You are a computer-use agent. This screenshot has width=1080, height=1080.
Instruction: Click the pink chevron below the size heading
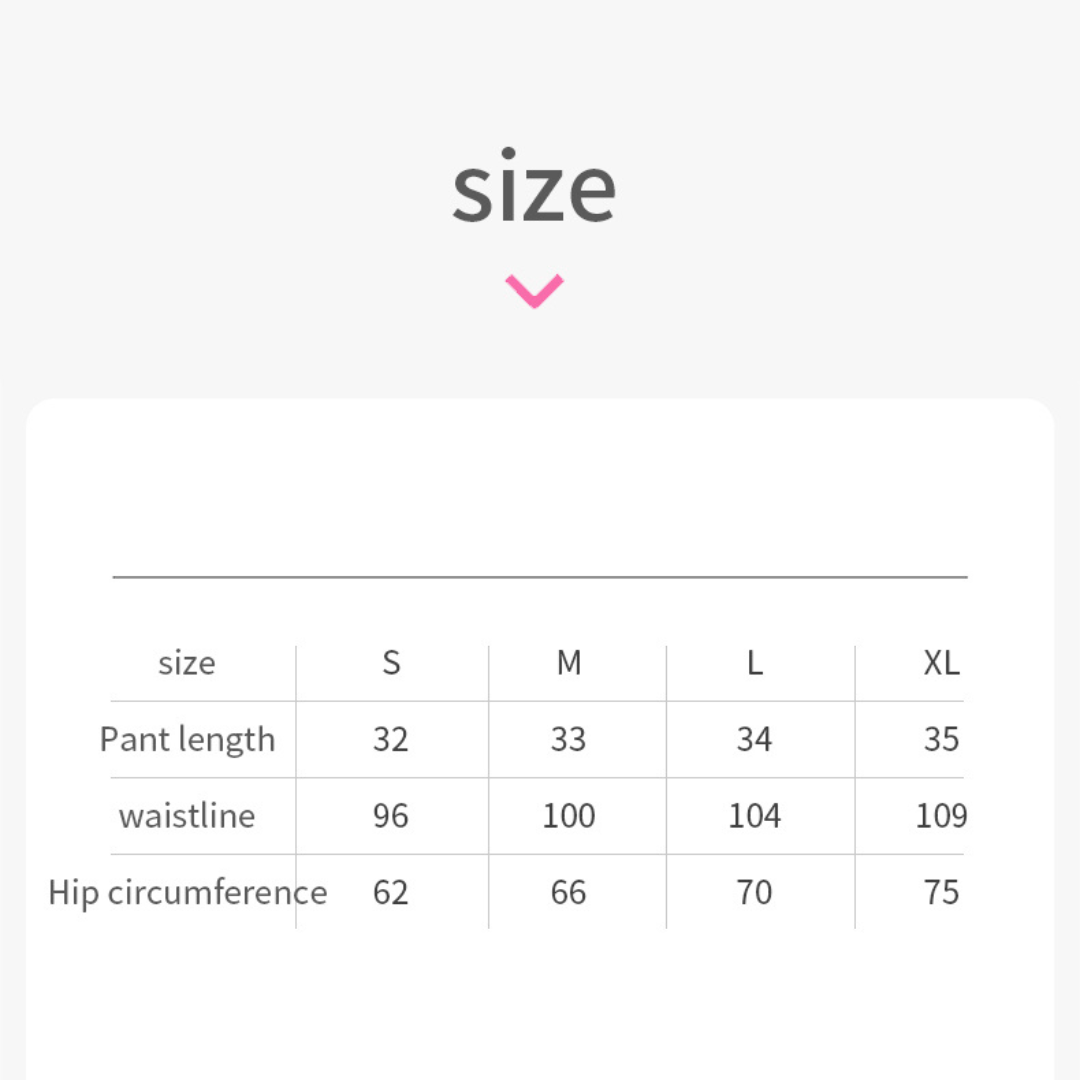534,290
